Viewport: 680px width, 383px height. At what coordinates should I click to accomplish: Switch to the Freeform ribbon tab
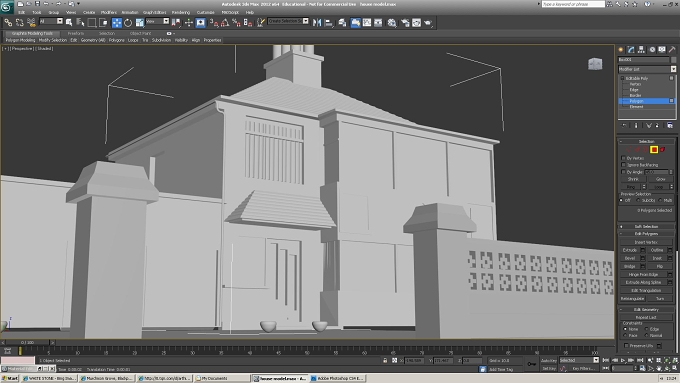click(x=75, y=33)
